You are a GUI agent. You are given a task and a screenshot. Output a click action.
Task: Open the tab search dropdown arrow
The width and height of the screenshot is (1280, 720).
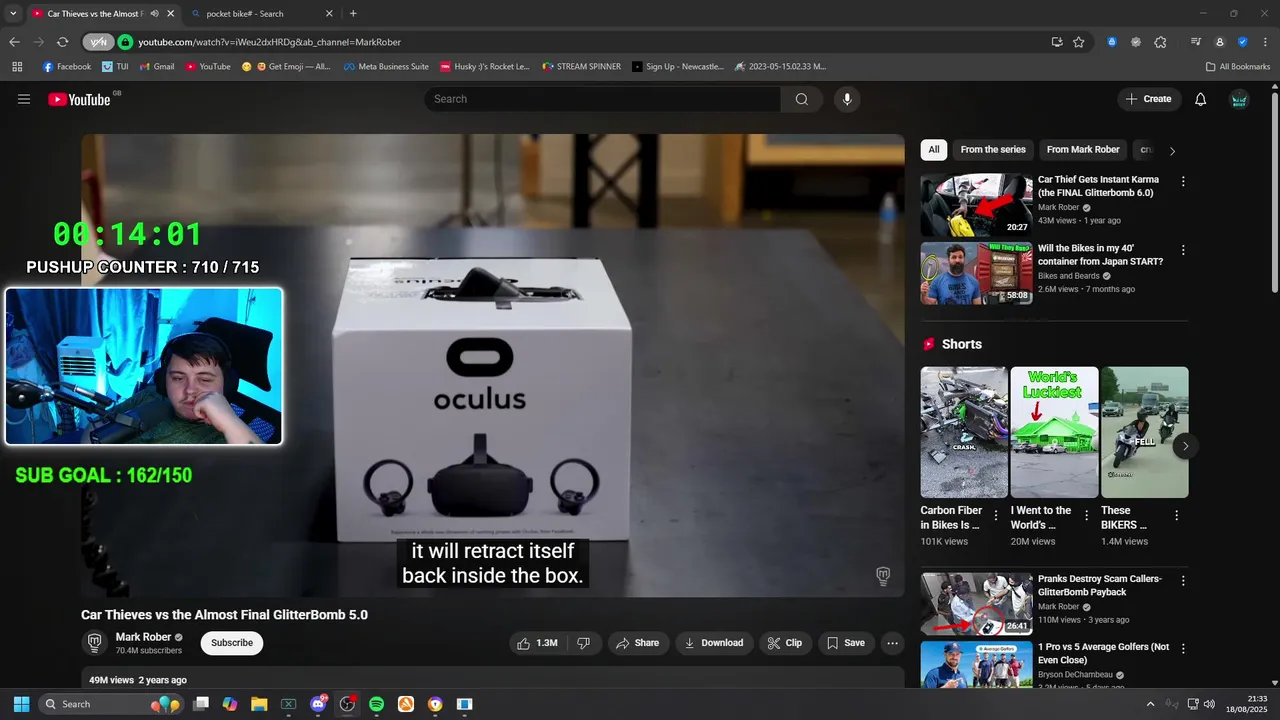coord(13,14)
